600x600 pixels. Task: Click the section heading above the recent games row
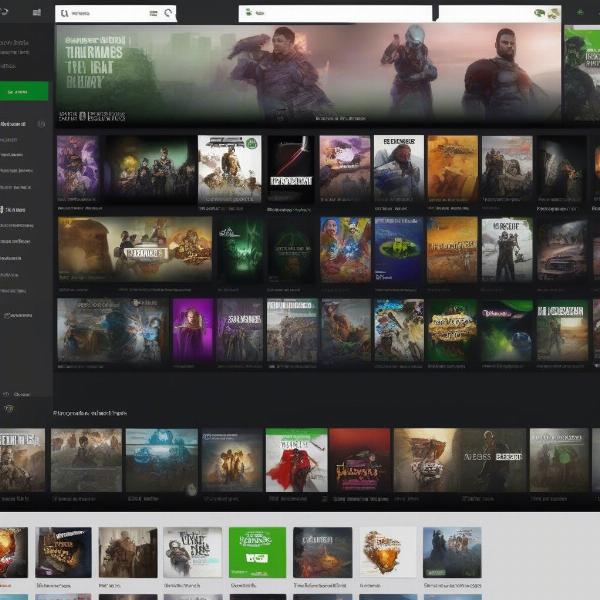point(90,413)
